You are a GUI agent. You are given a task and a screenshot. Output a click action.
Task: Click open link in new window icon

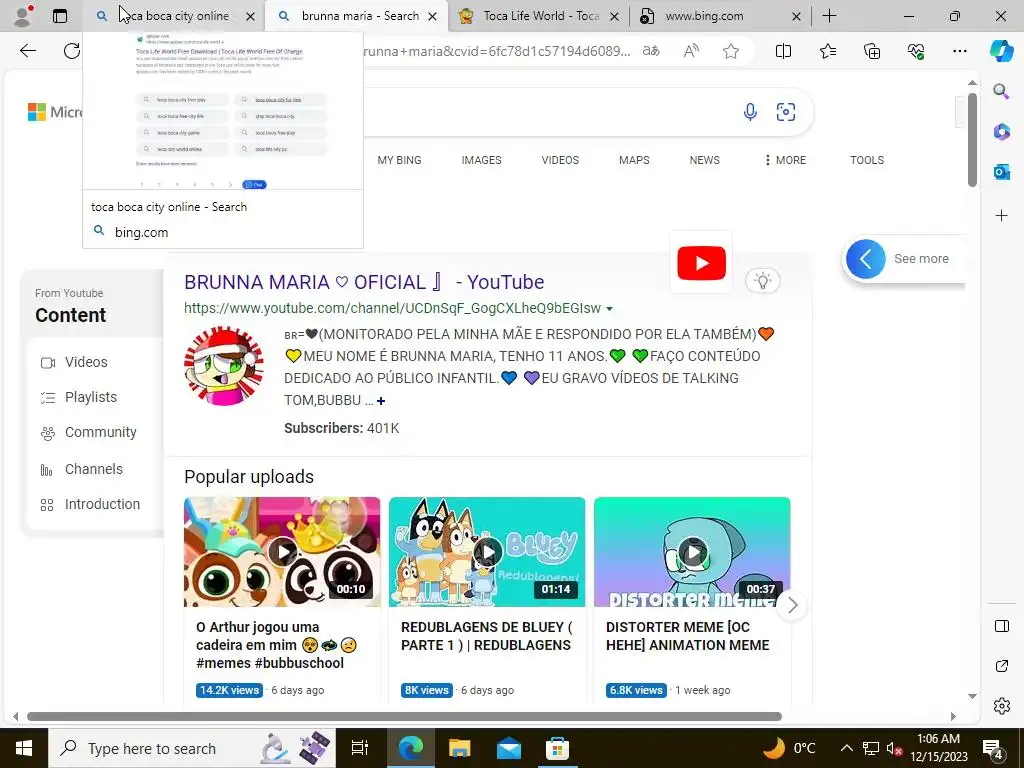pyautogui.click(x=1001, y=666)
